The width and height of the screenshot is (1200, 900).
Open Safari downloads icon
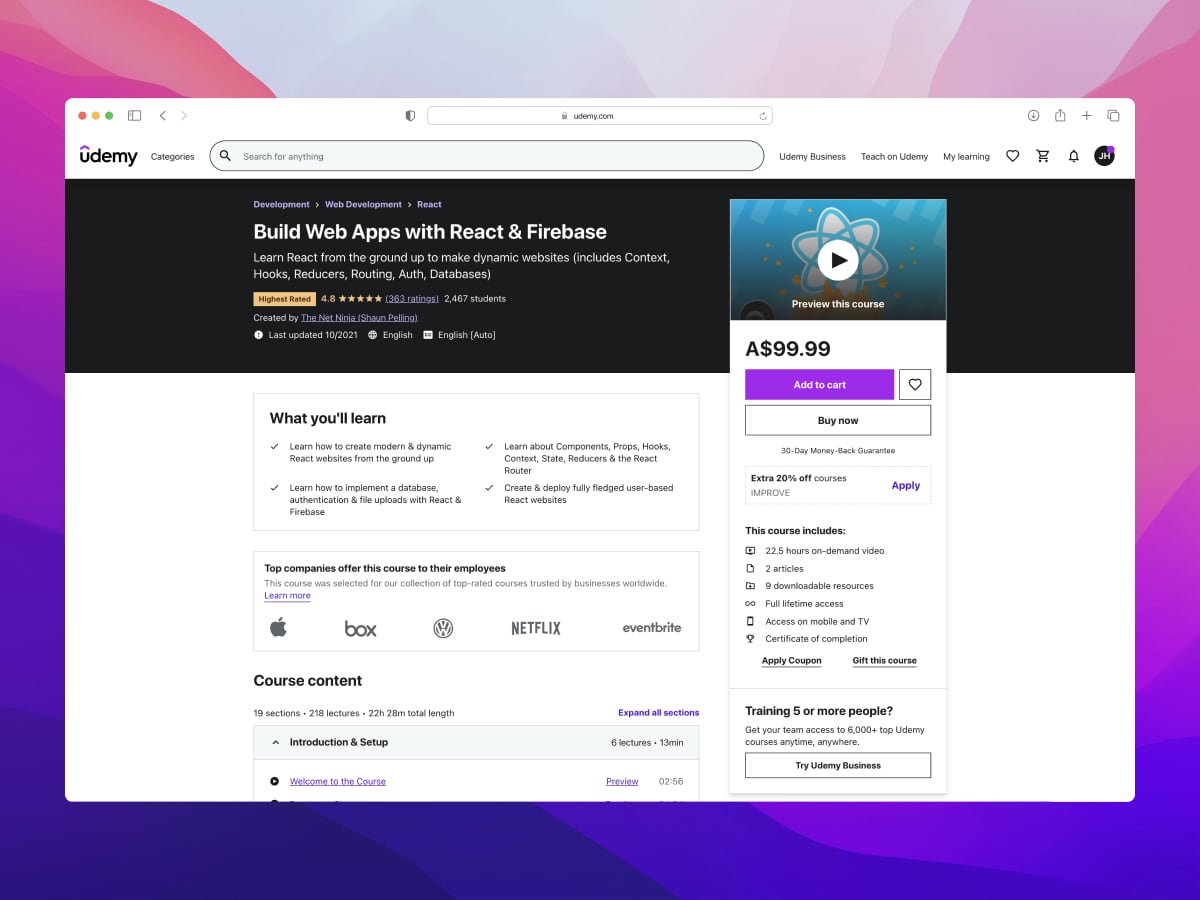tap(1033, 116)
